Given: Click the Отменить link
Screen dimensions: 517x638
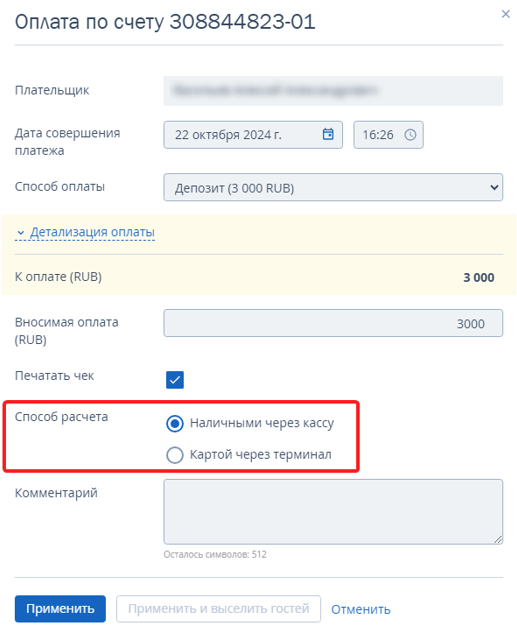Looking at the screenshot, I should 361,609.
